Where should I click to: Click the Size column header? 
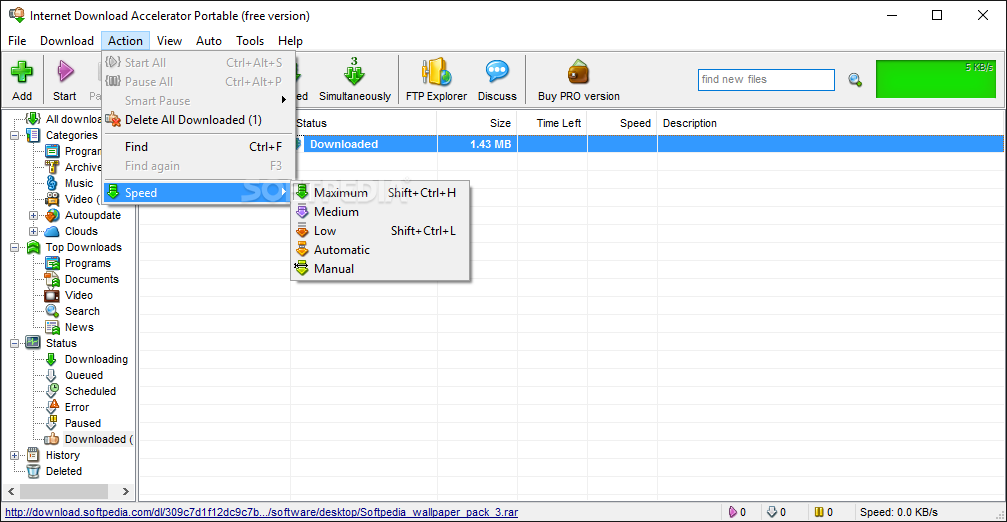click(477, 123)
